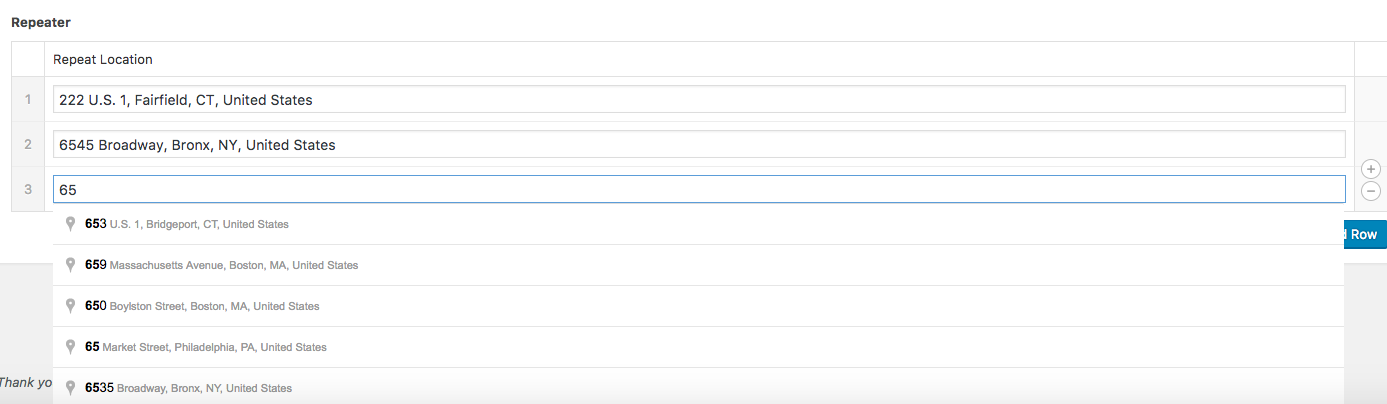Click the remove row minus icon
Viewport: 1387px width, 404px height.
tap(1371, 191)
